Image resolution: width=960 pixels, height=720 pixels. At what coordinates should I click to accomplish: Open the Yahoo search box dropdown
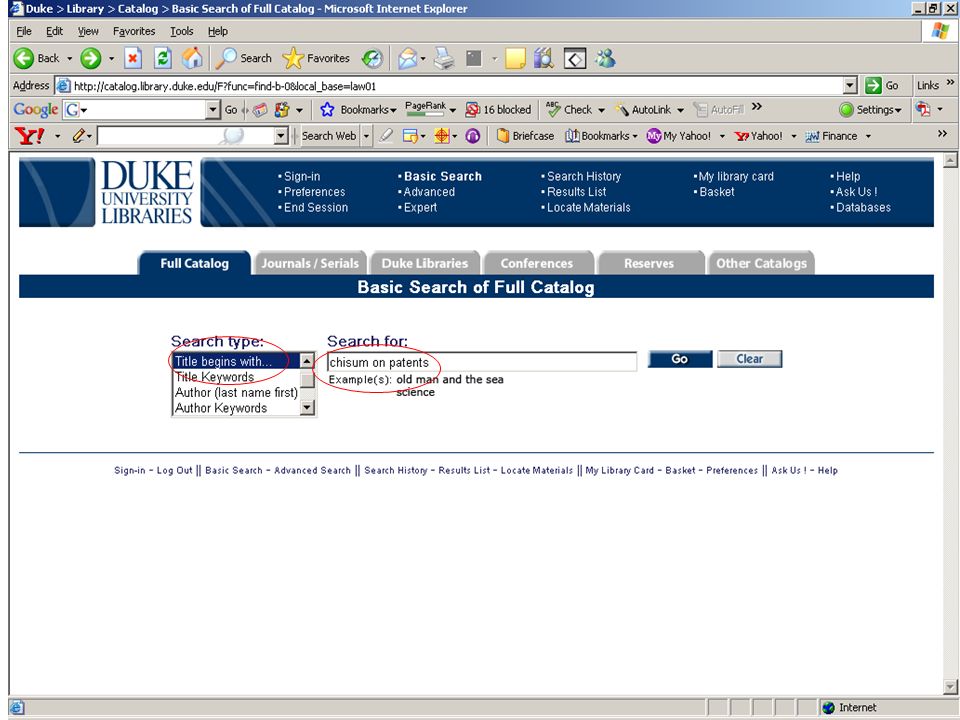[x=281, y=136]
